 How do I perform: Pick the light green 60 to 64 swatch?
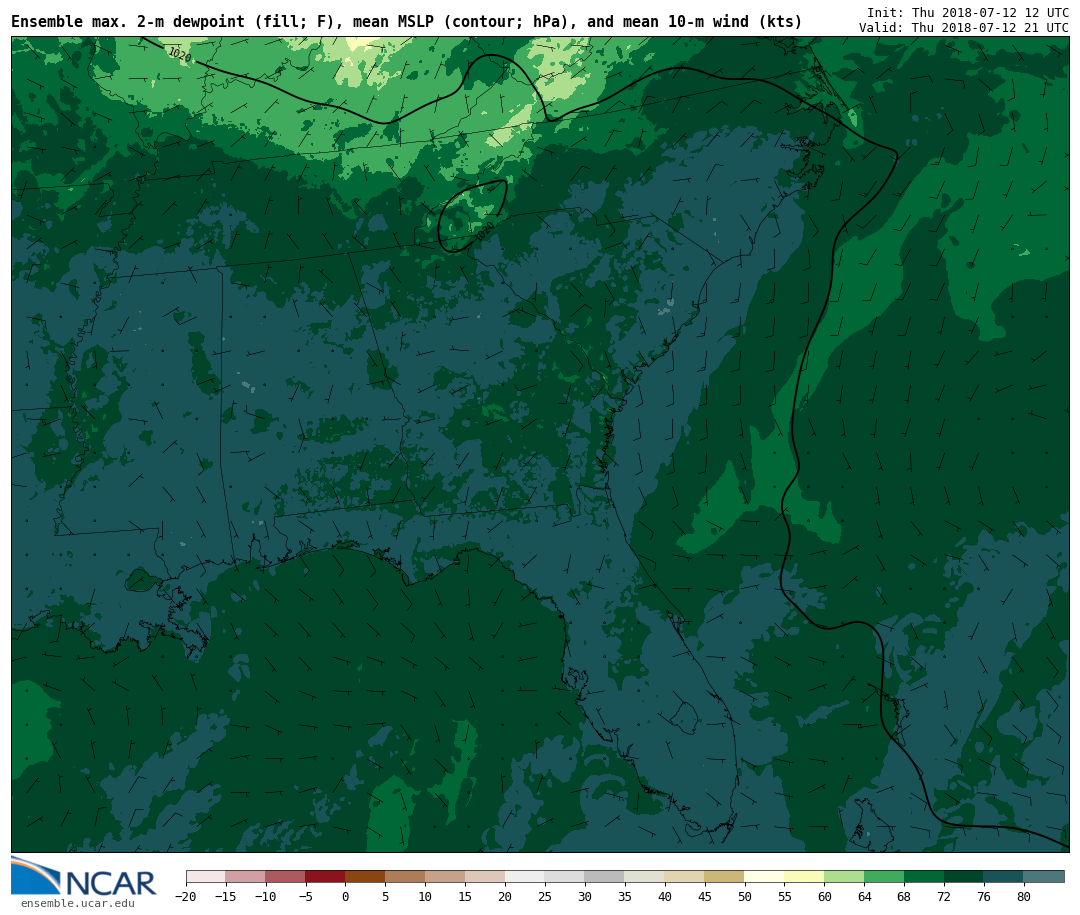click(x=844, y=876)
